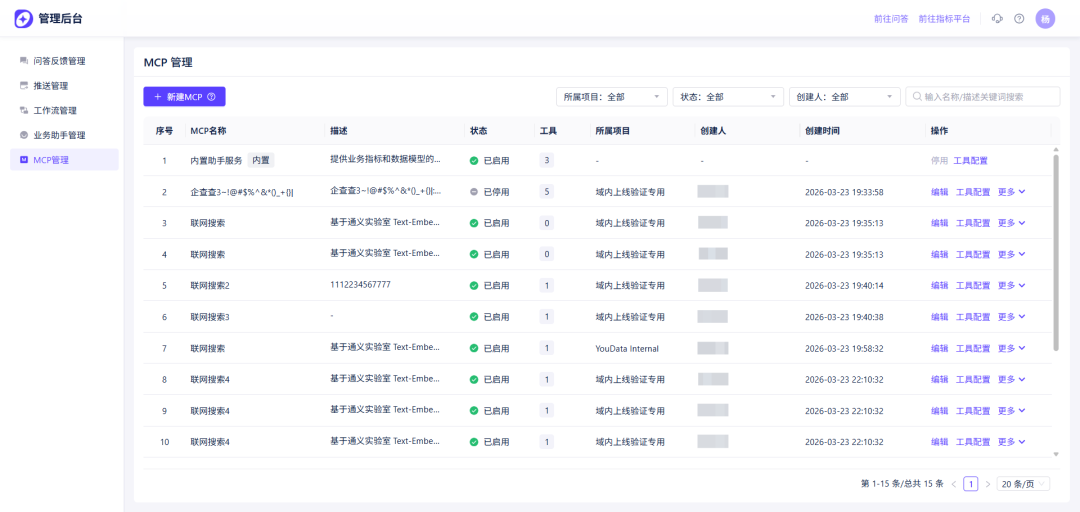
Task: Click previous page arrow in pagination
Action: (954, 484)
